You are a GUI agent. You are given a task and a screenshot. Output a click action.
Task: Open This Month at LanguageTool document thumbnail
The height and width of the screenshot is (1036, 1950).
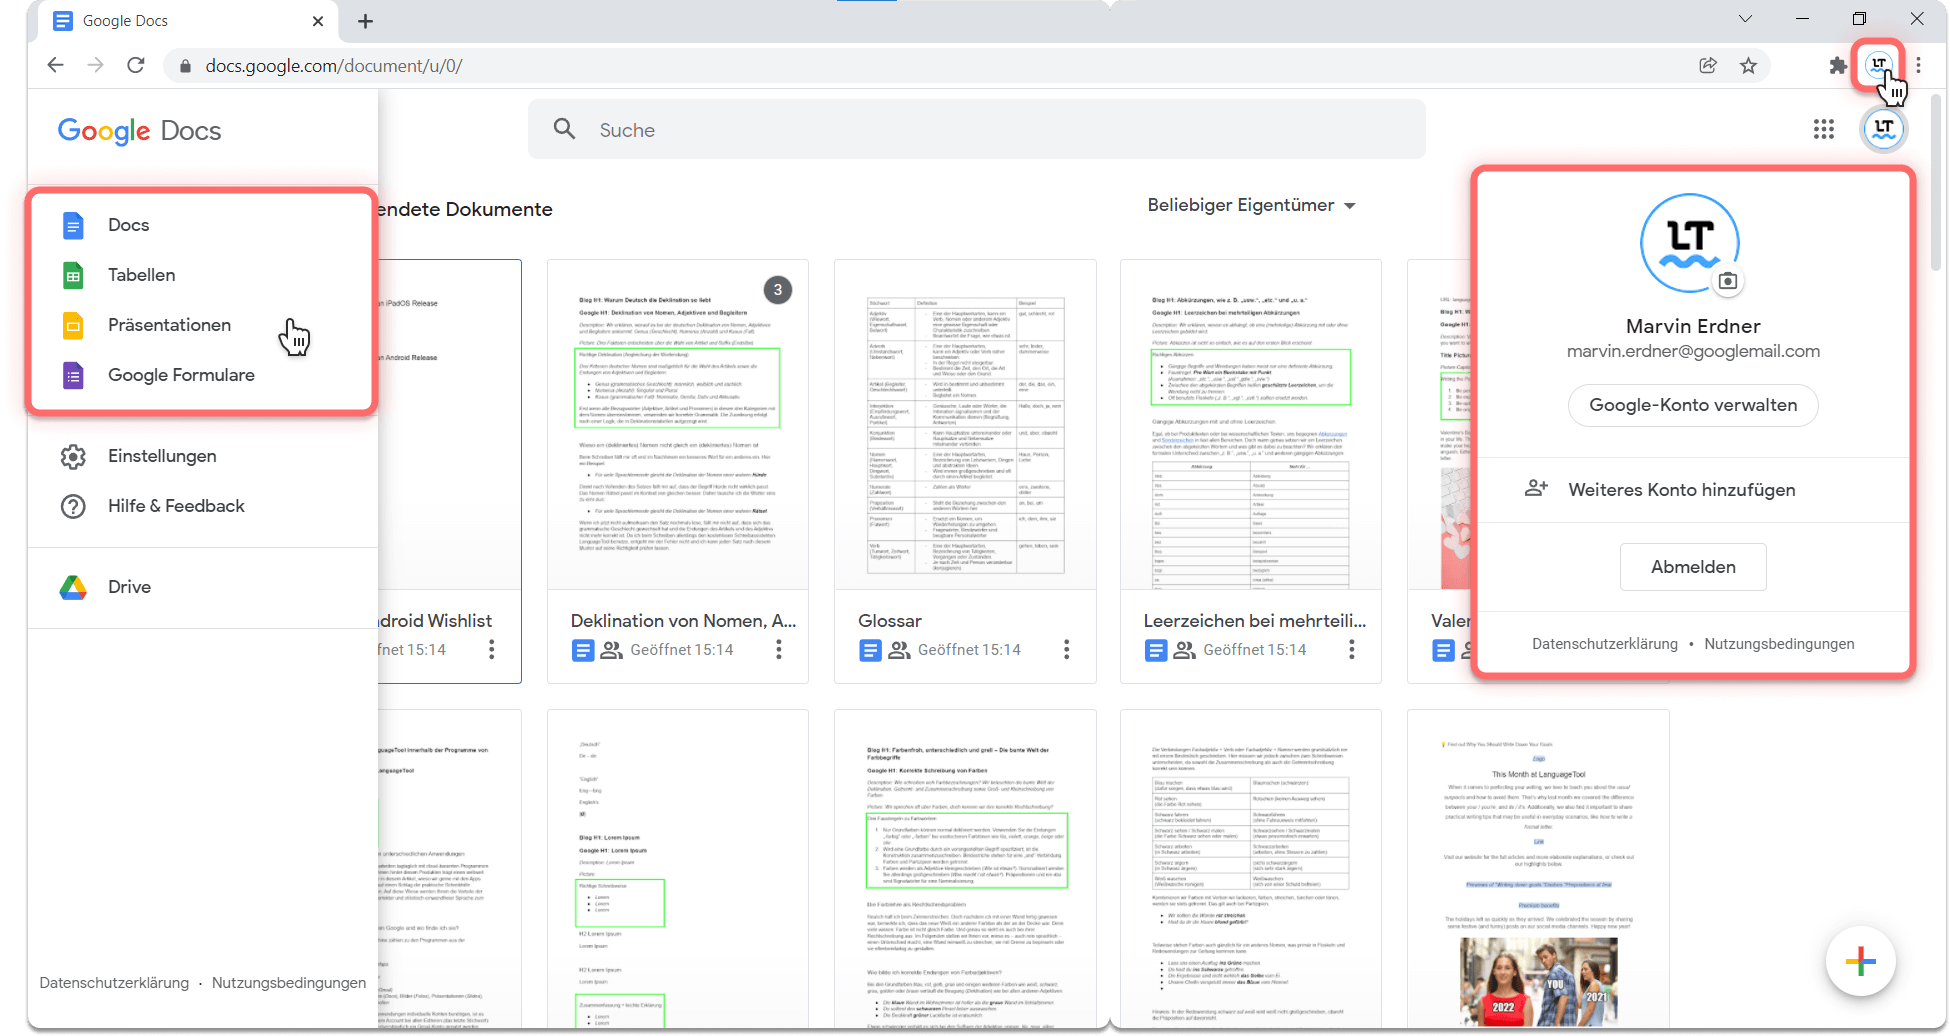click(1538, 868)
